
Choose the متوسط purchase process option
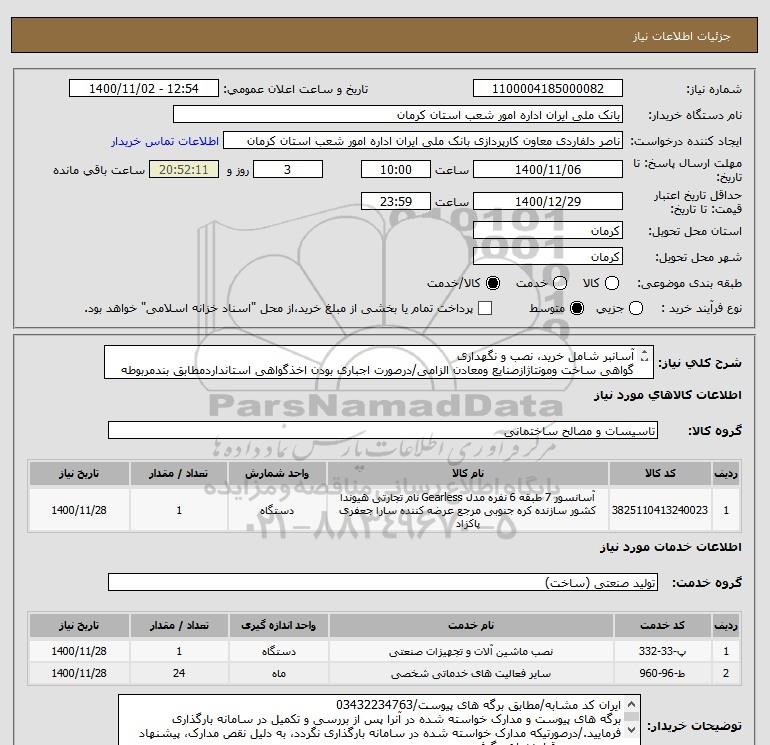(577, 308)
